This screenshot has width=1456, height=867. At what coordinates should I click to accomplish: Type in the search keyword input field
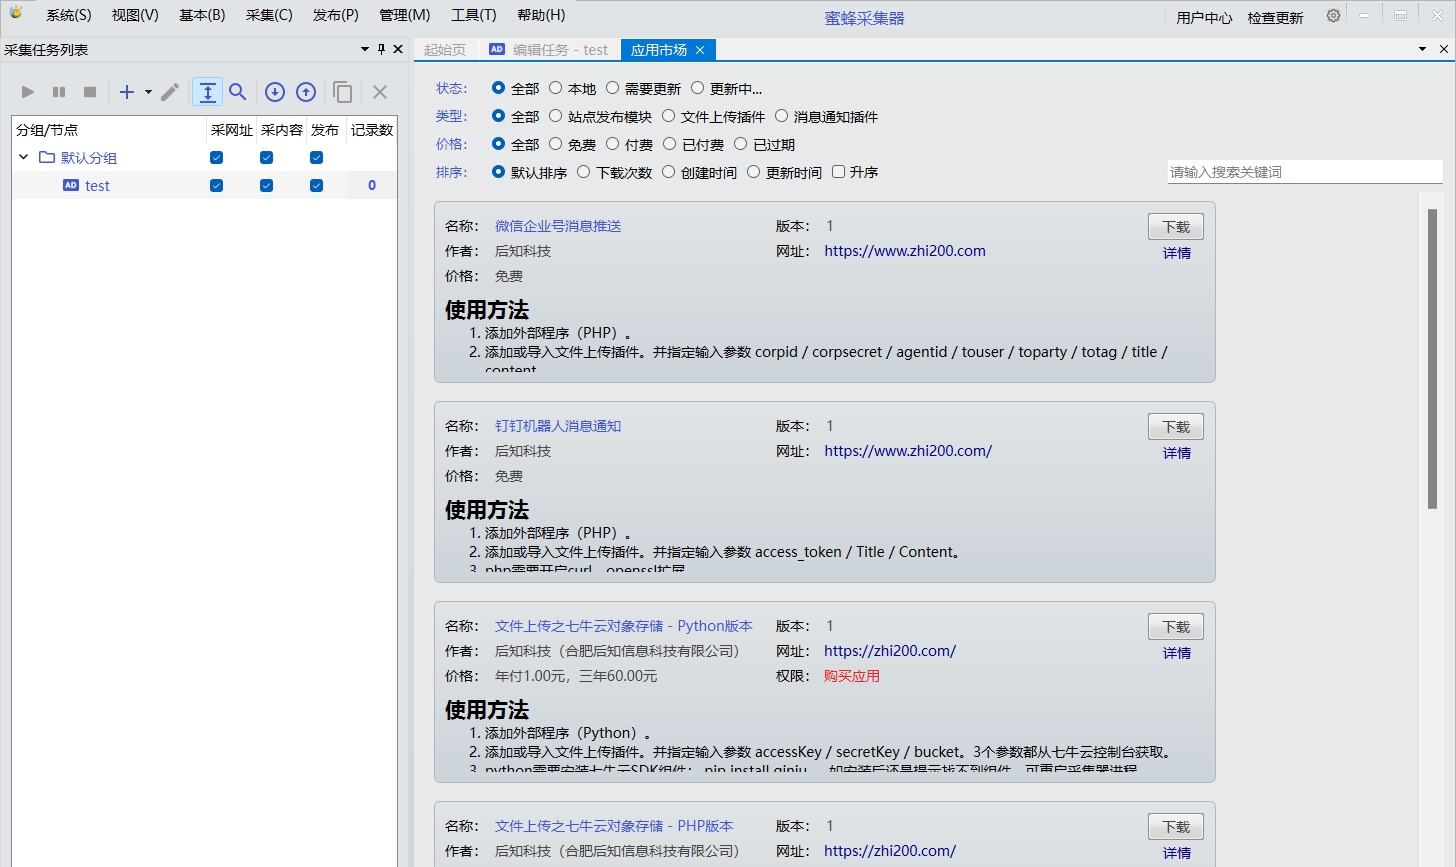[x=1304, y=172]
